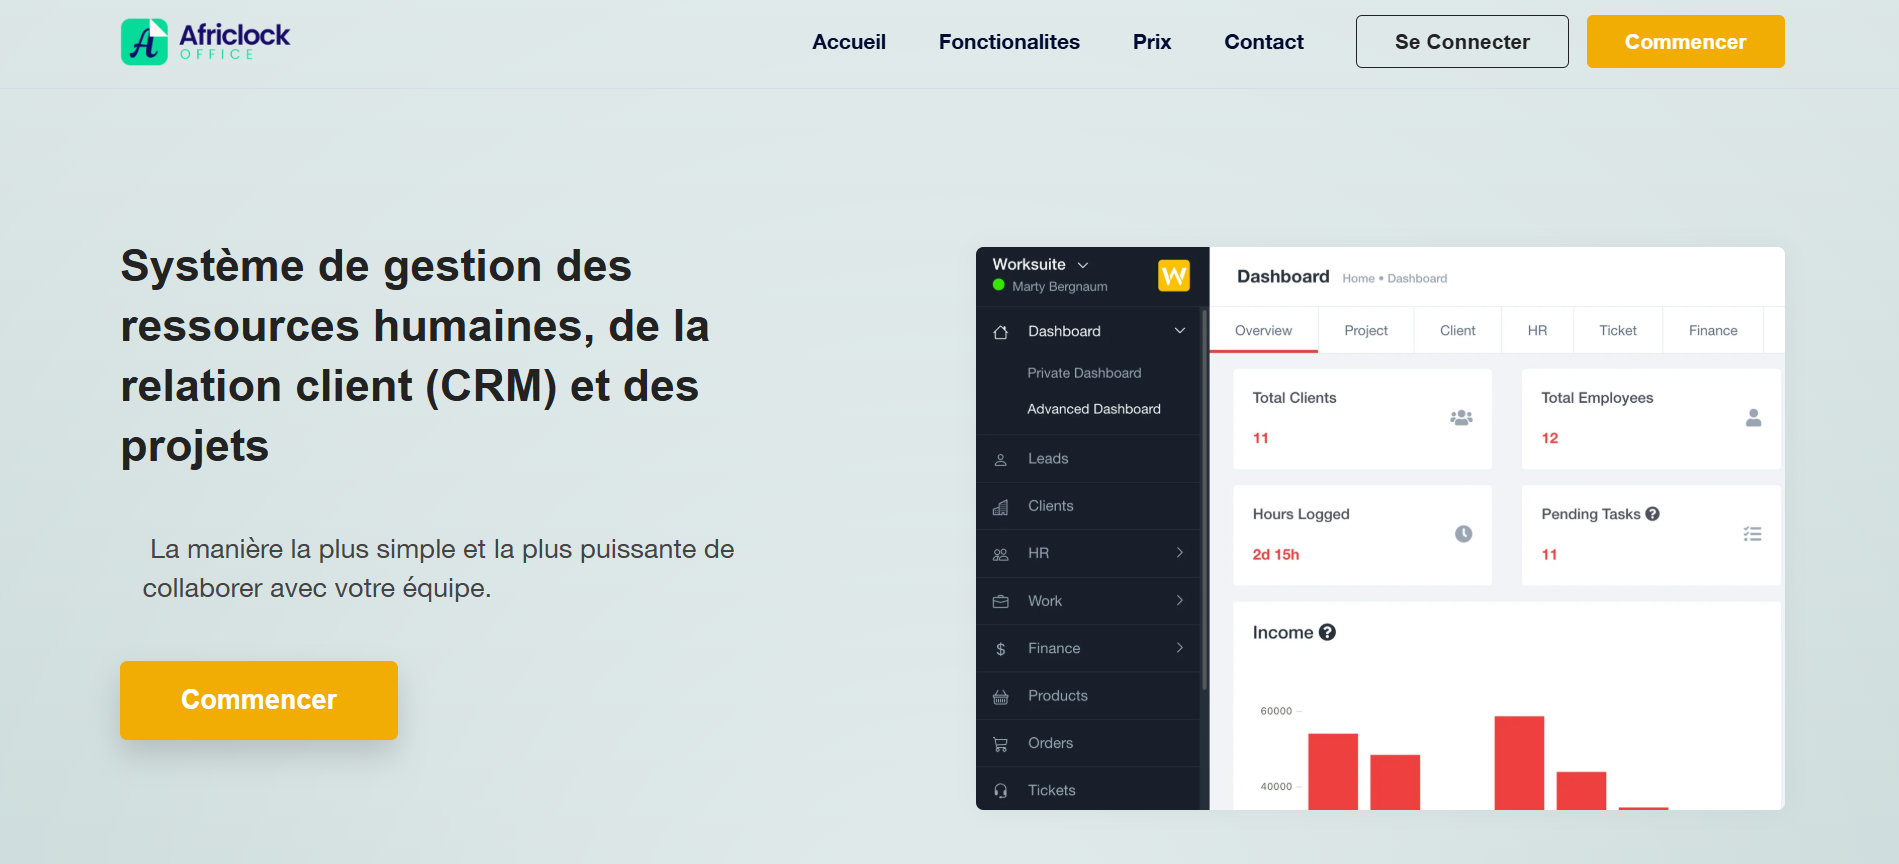Screen dimensions: 1899x864
Task: Click the Leads person icon in sidebar
Action: (1000, 460)
